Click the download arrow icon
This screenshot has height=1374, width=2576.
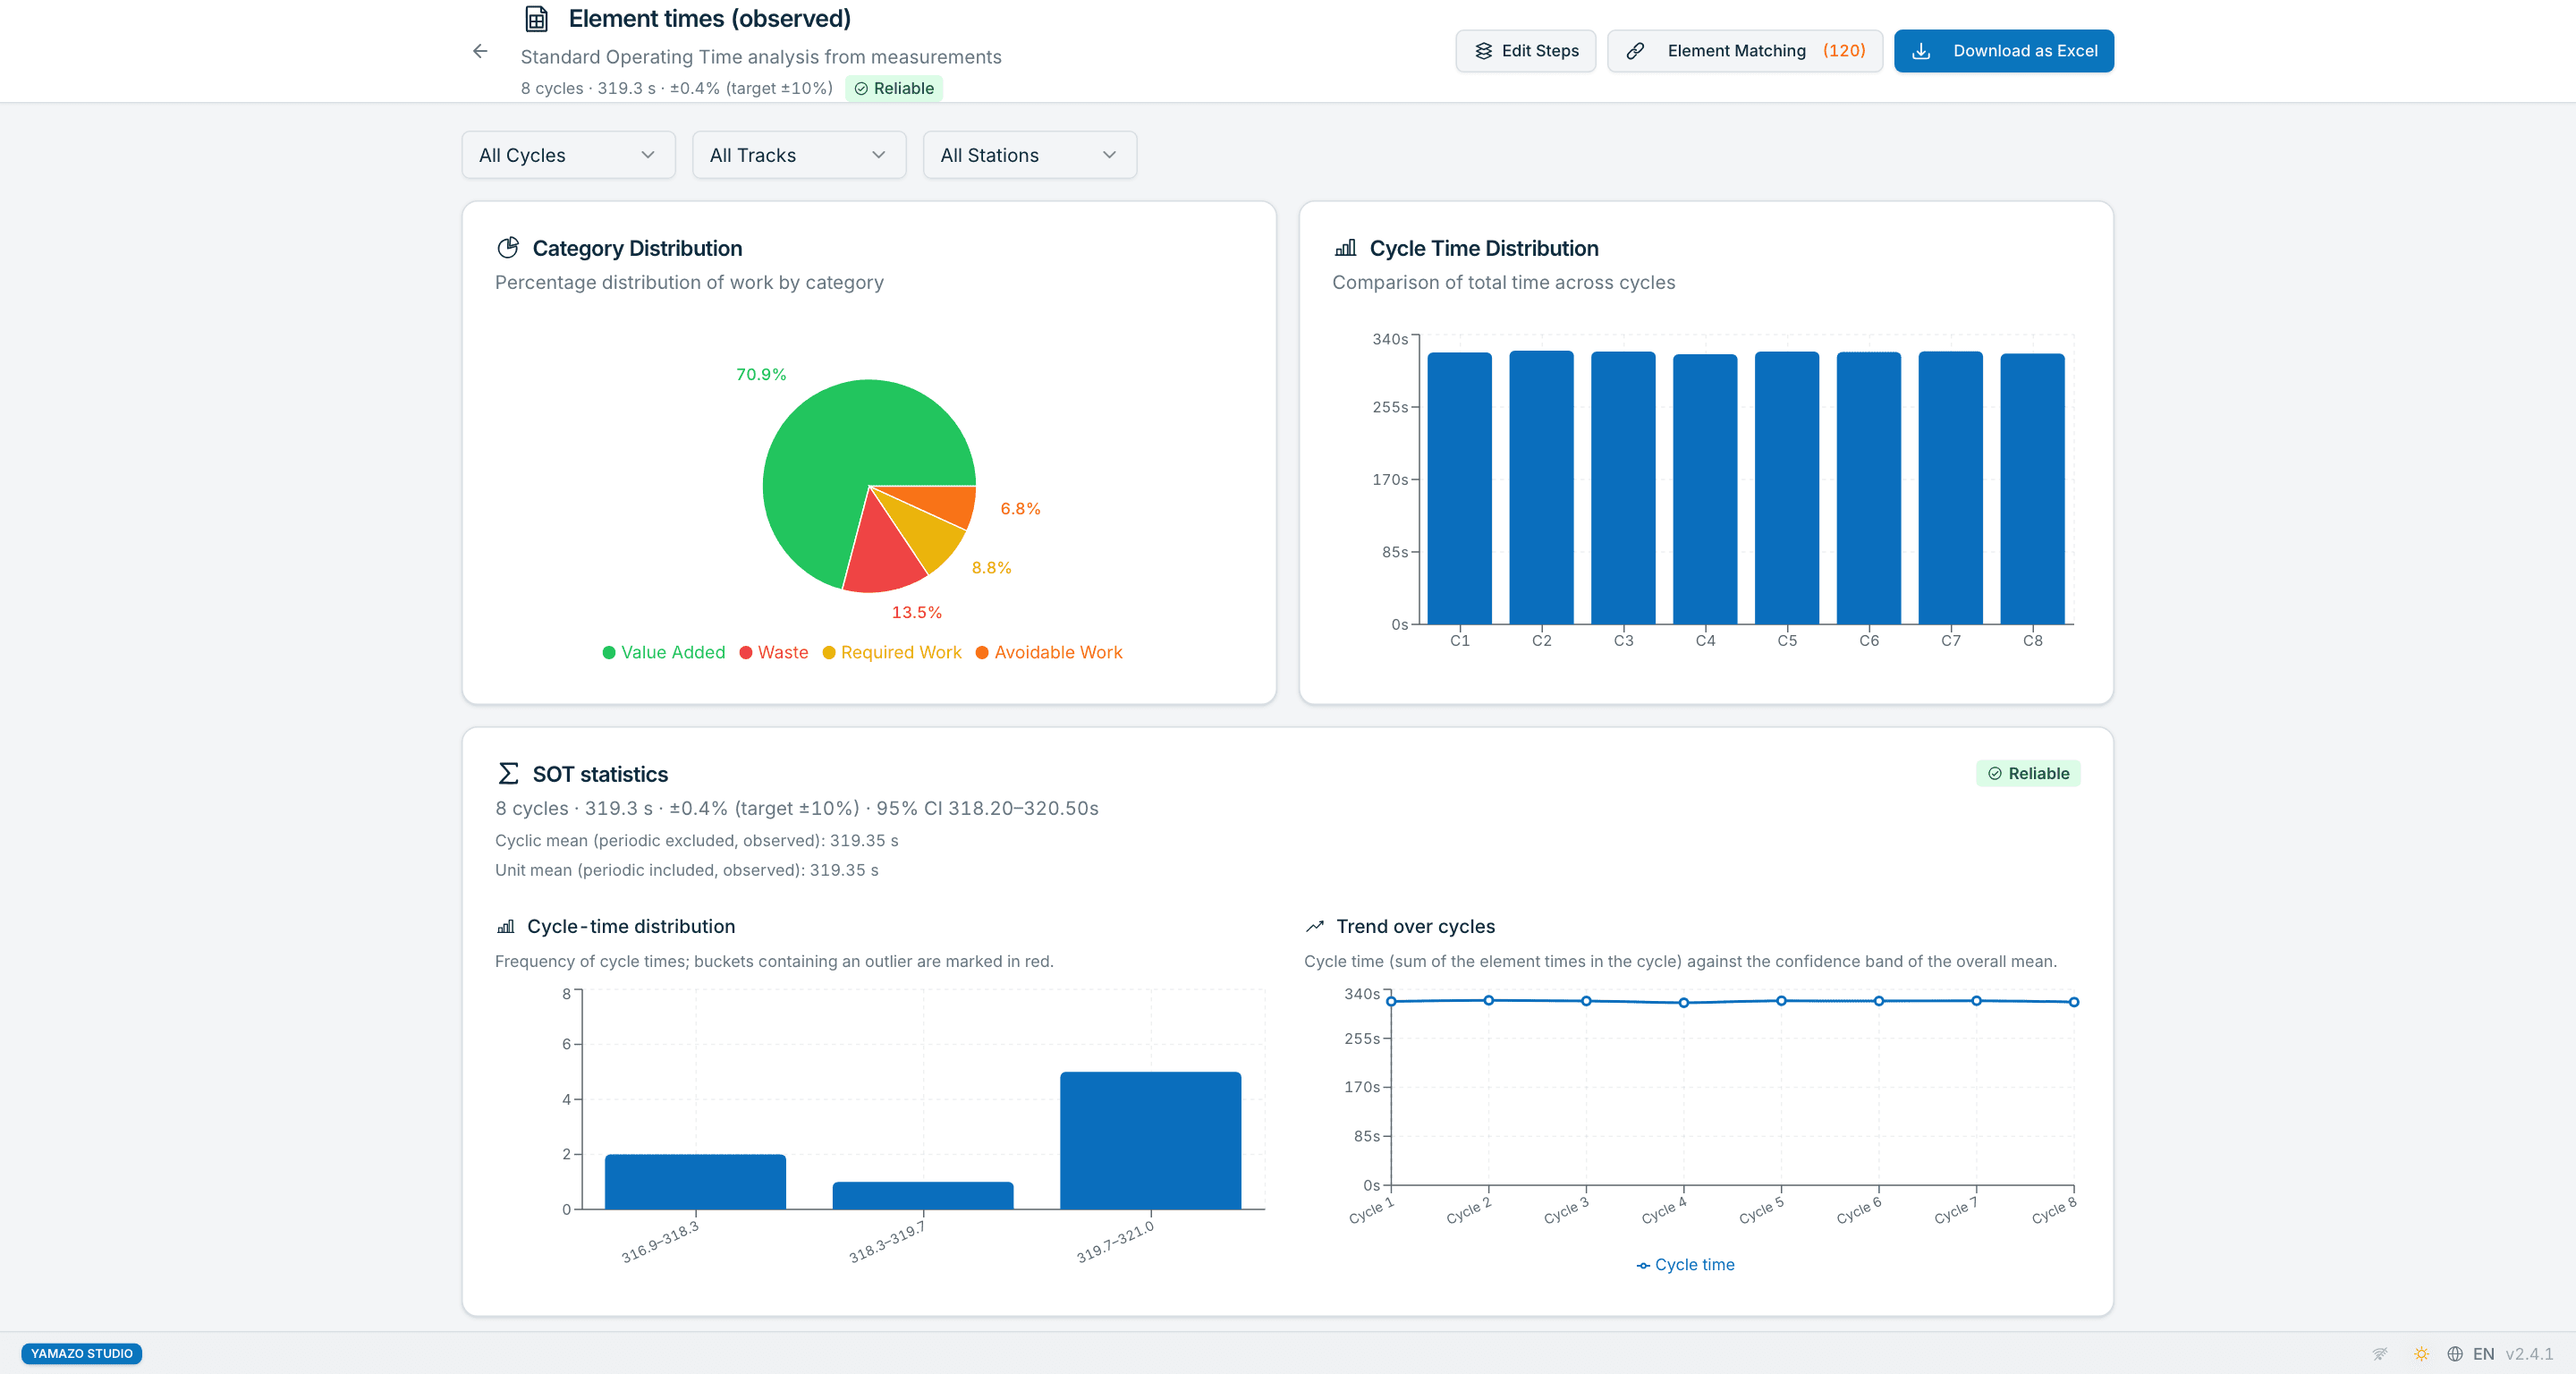(x=1920, y=51)
